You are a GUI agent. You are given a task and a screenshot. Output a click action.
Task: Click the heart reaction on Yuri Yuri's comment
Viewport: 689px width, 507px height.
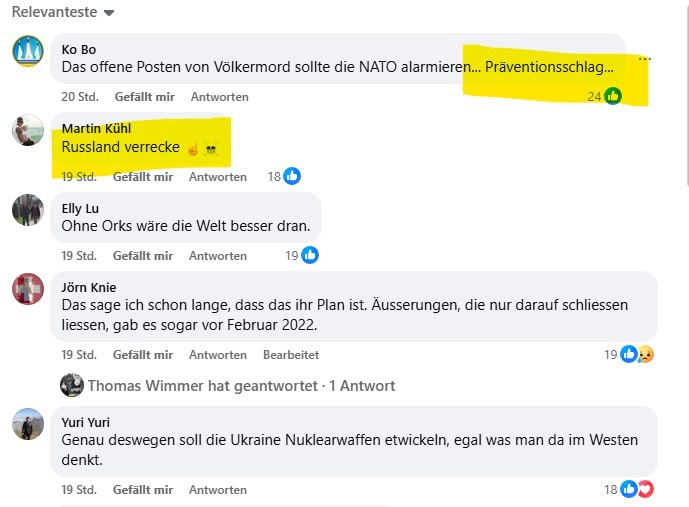pos(645,489)
